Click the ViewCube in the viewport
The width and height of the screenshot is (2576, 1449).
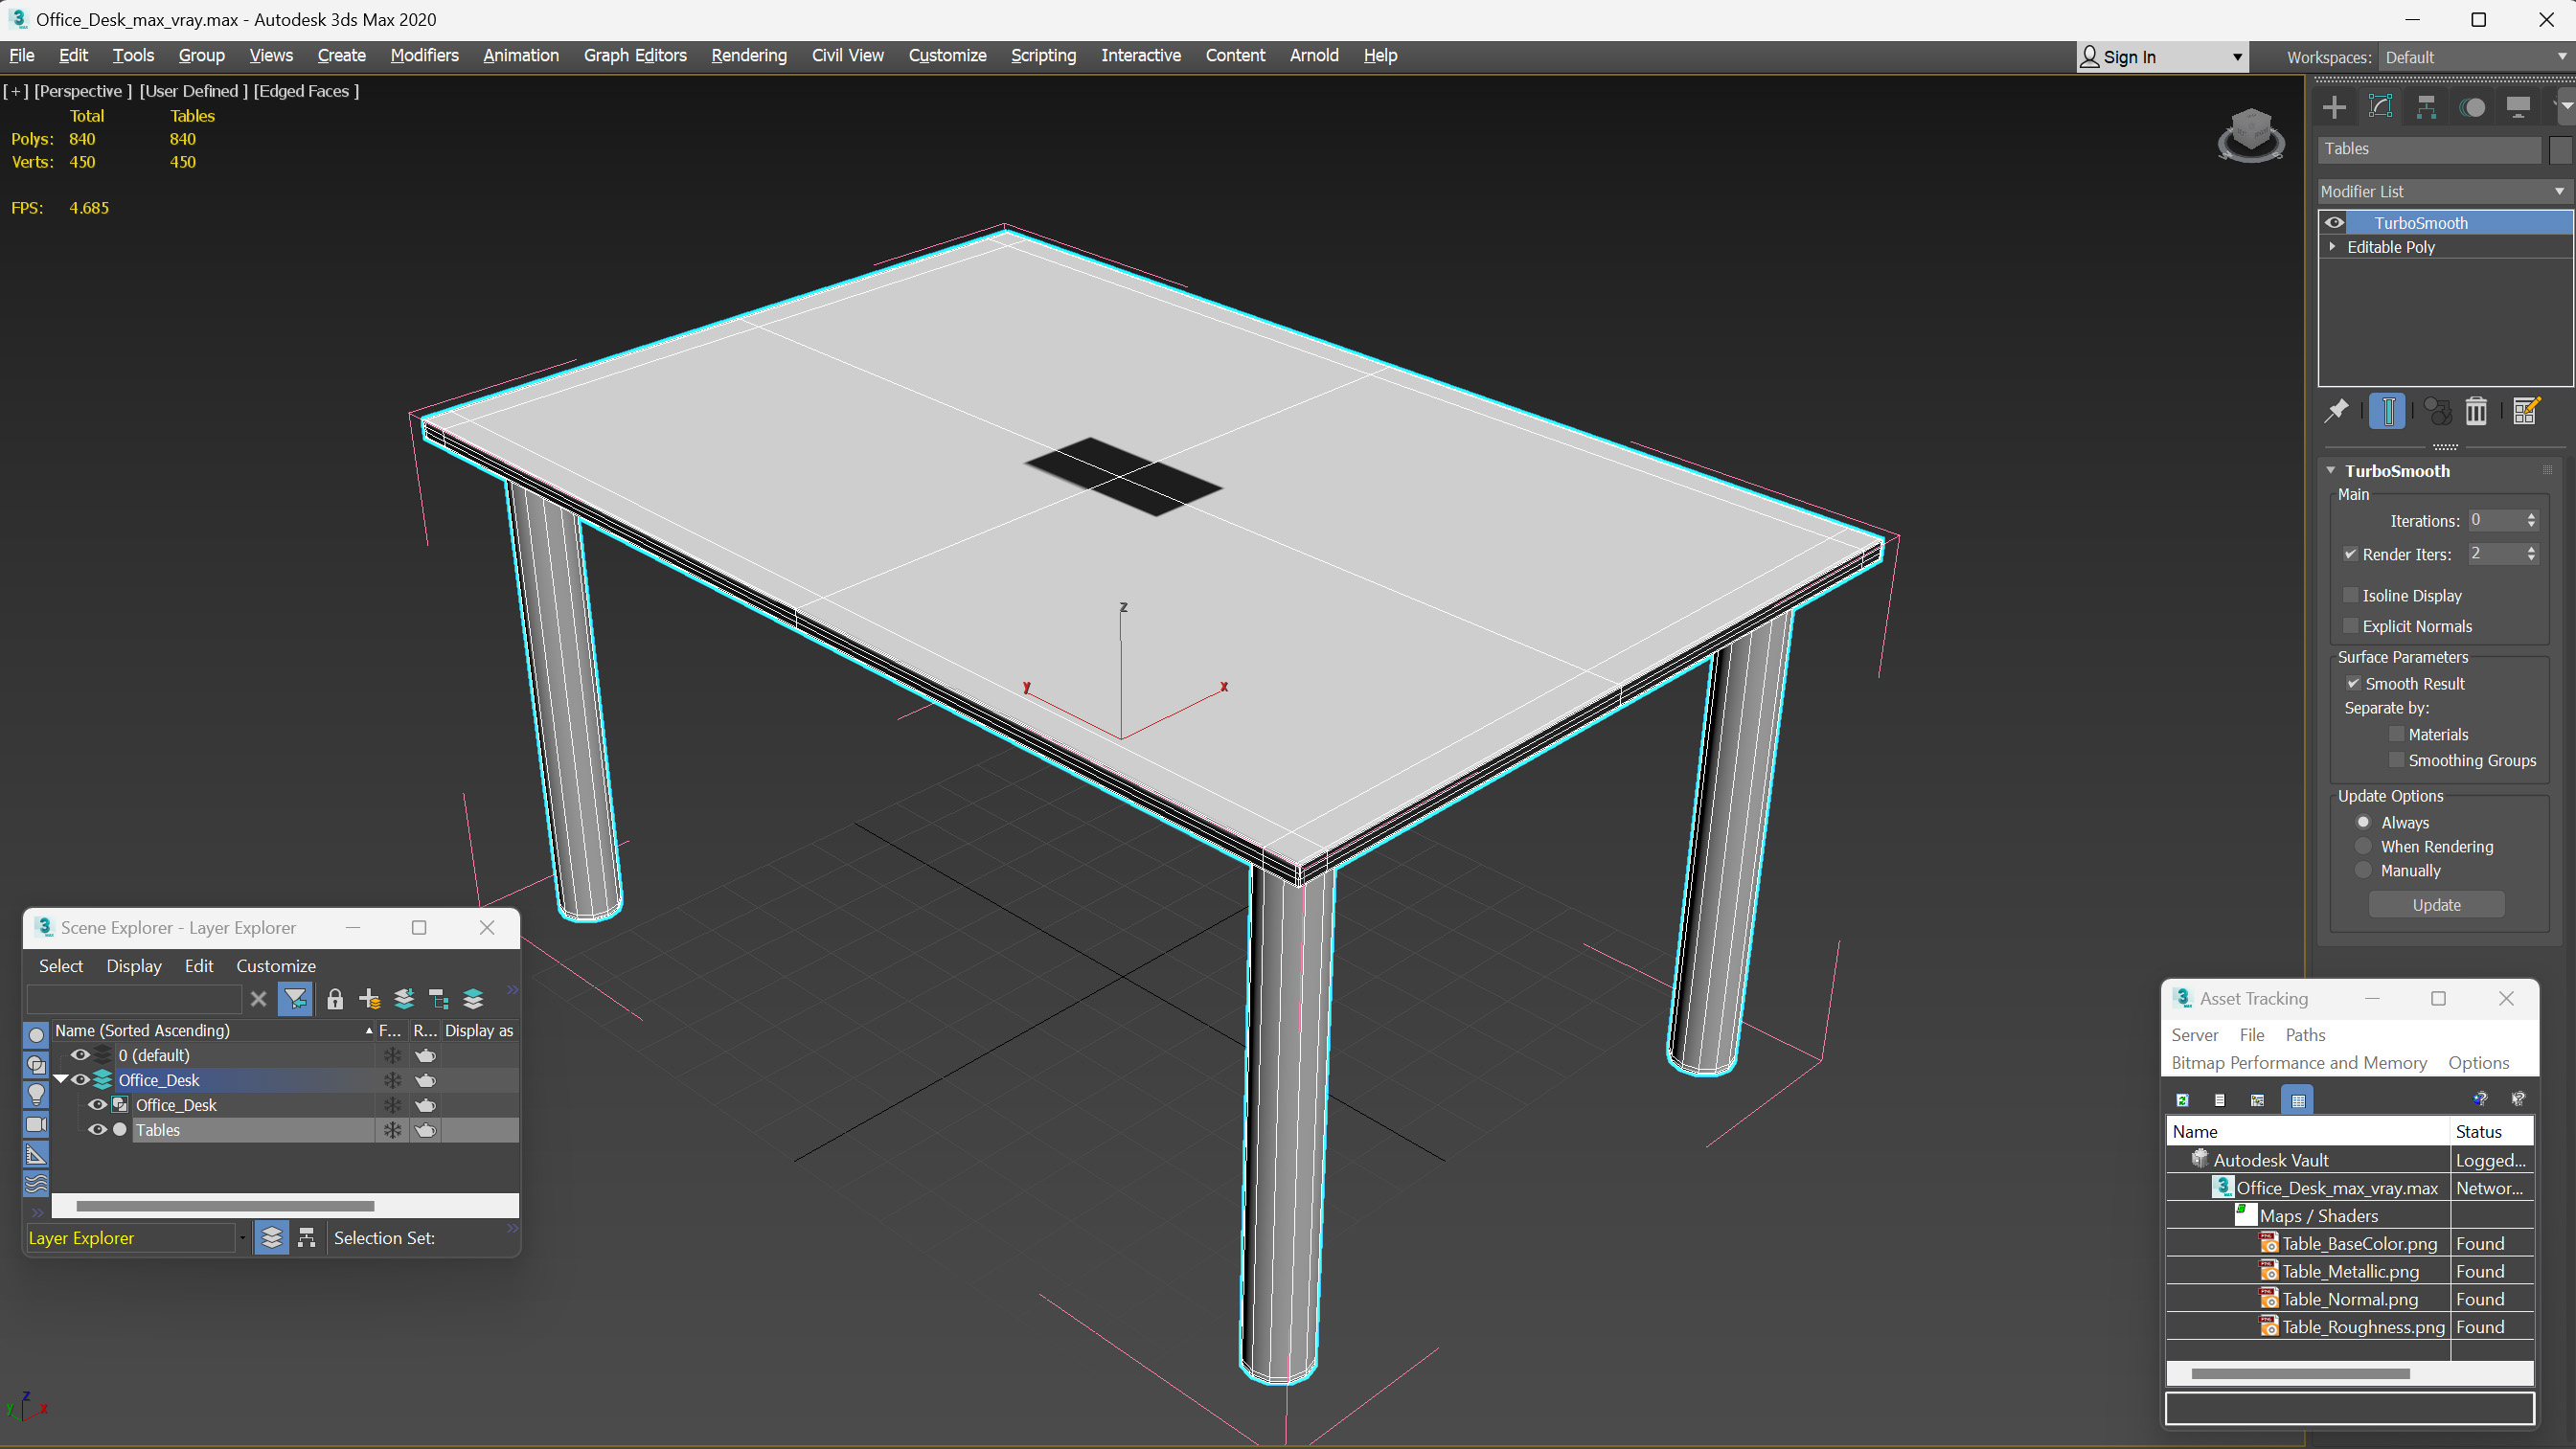click(x=2250, y=135)
